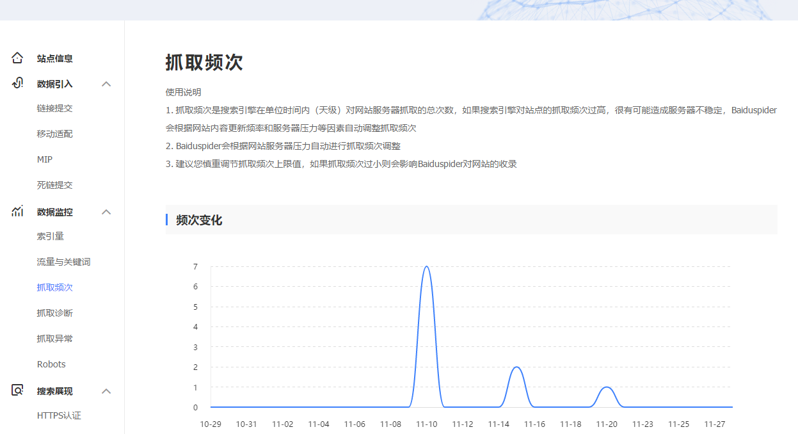Click the 11-10 x-axis date label
This screenshot has width=798, height=434.
pos(426,424)
